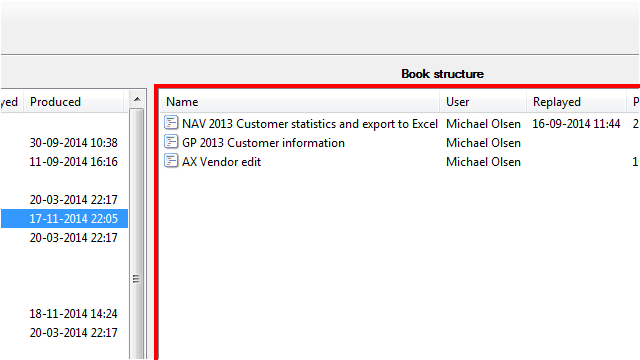Screen dimensions: 640x360
Task: Click Michael Olsen in the AX Vendor row
Action: pyautogui.click(x=483, y=162)
